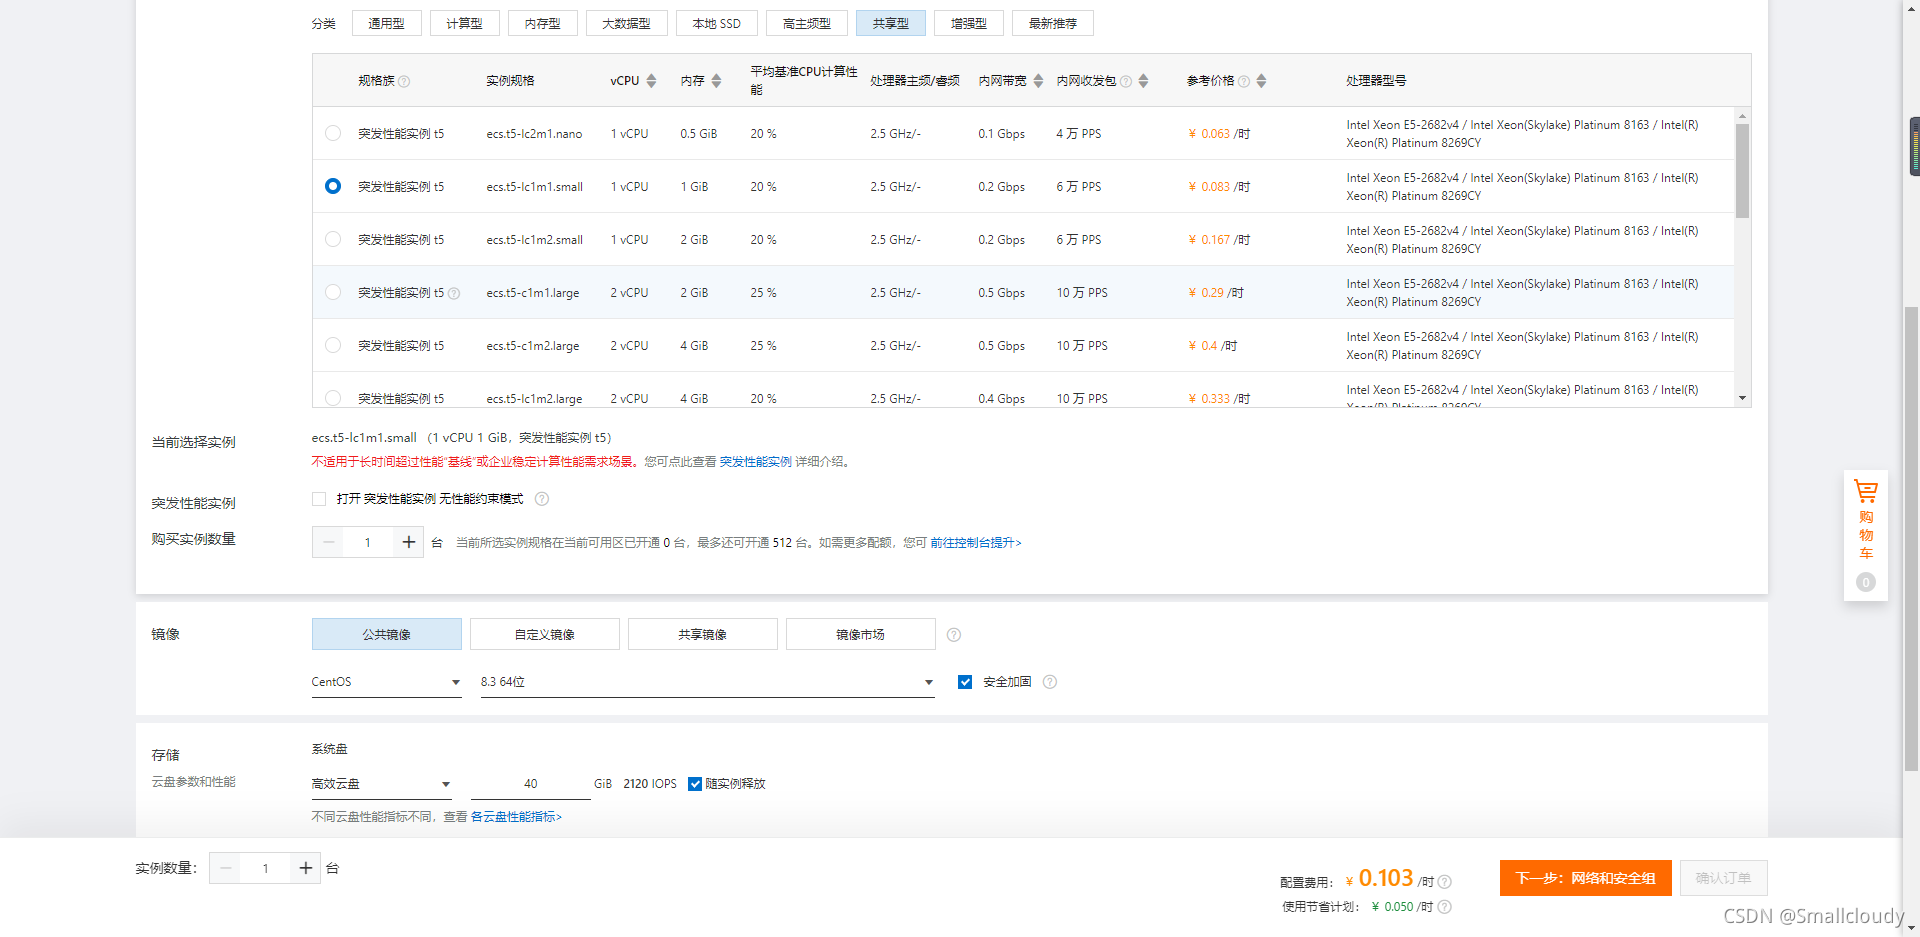This screenshot has height=937, width=1920.
Task: Click help icon beside 内网收发包 header
Action: click(x=1126, y=82)
